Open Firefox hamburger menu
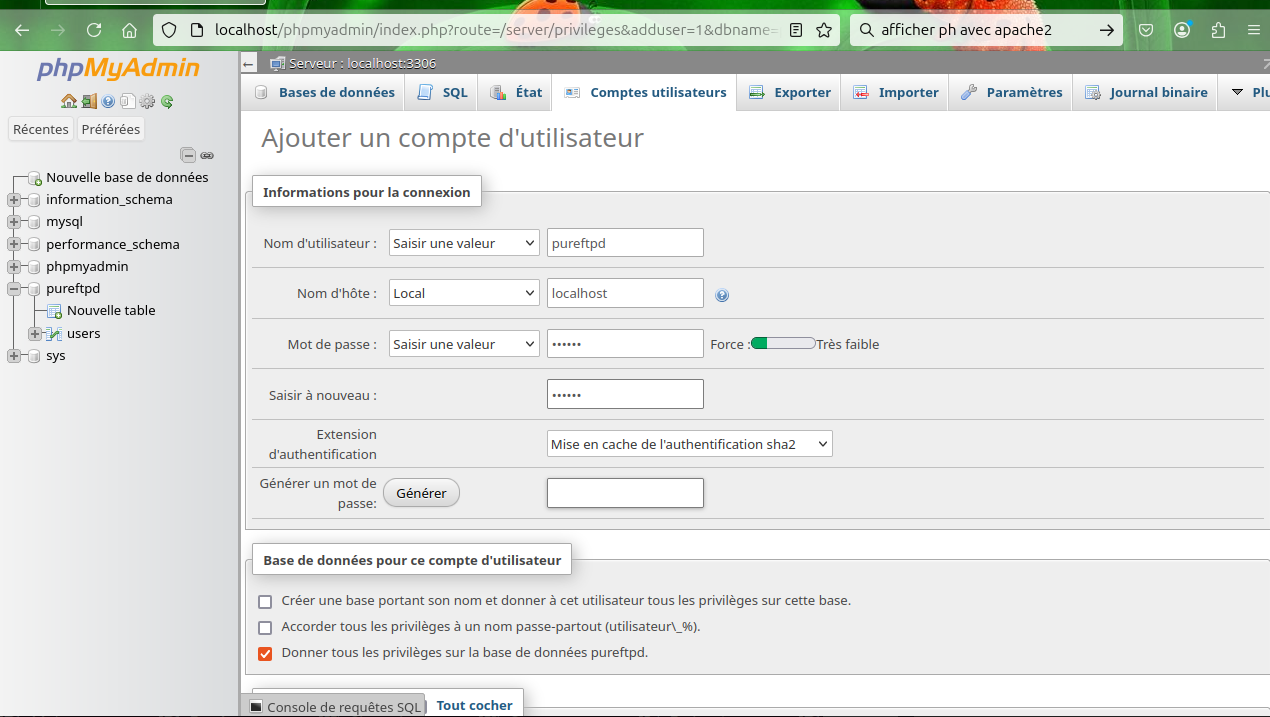 pos(1253,30)
